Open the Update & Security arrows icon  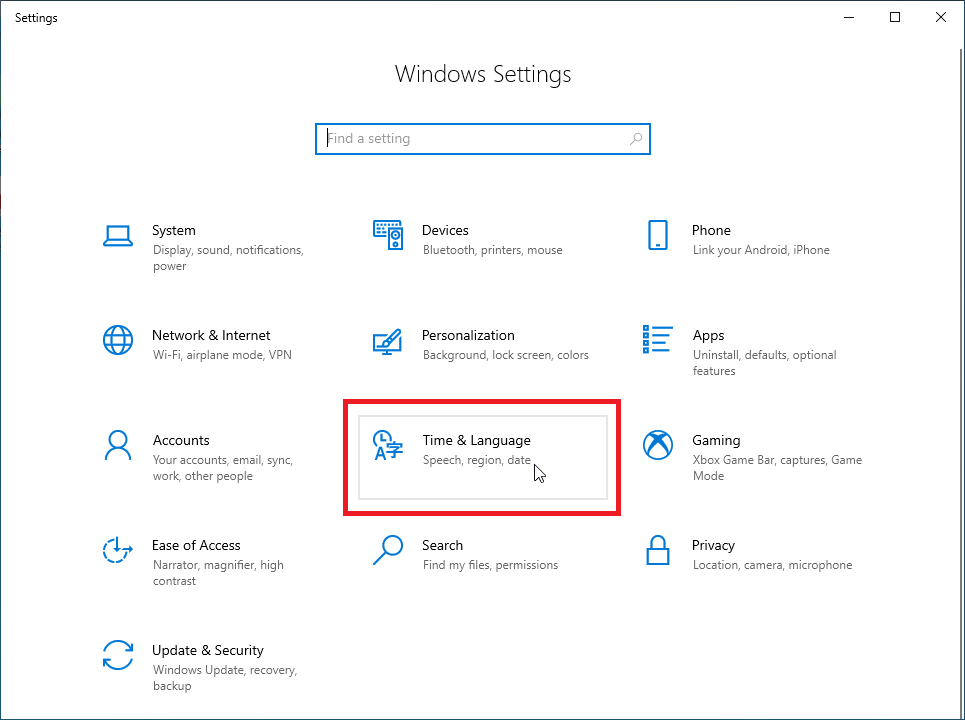[118, 655]
